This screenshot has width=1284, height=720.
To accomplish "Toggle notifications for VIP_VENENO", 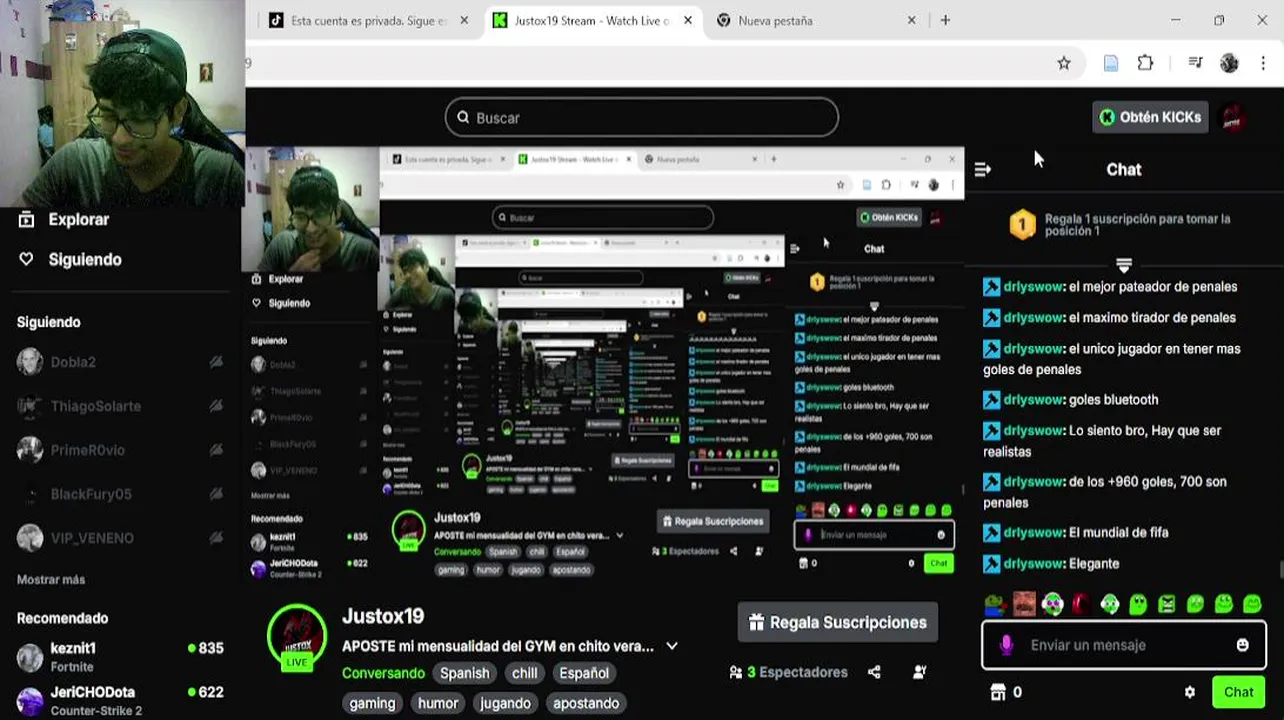I will tap(216, 538).
